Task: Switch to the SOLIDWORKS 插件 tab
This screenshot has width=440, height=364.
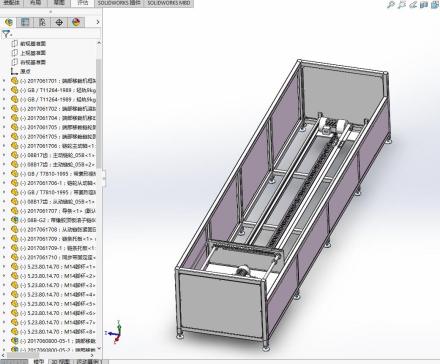Action: pyautogui.click(x=119, y=3)
